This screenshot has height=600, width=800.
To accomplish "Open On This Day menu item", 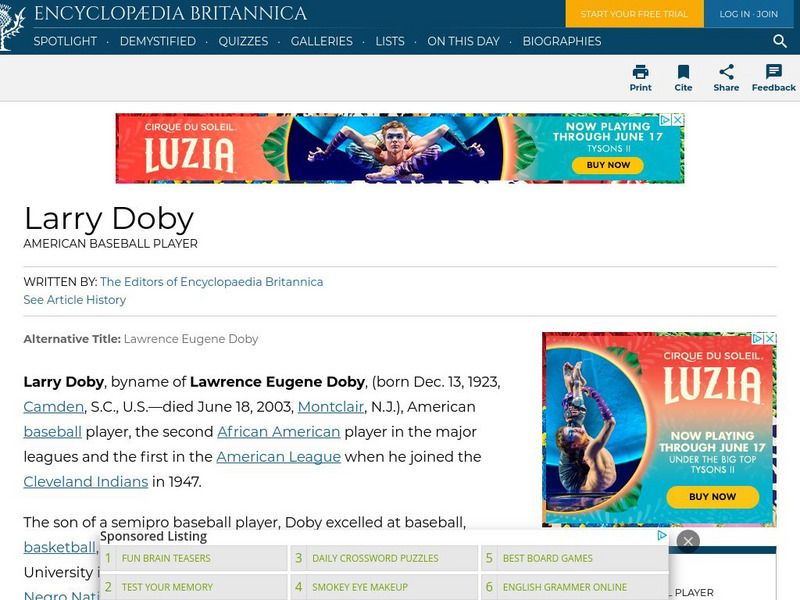I will tap(463, 41).
